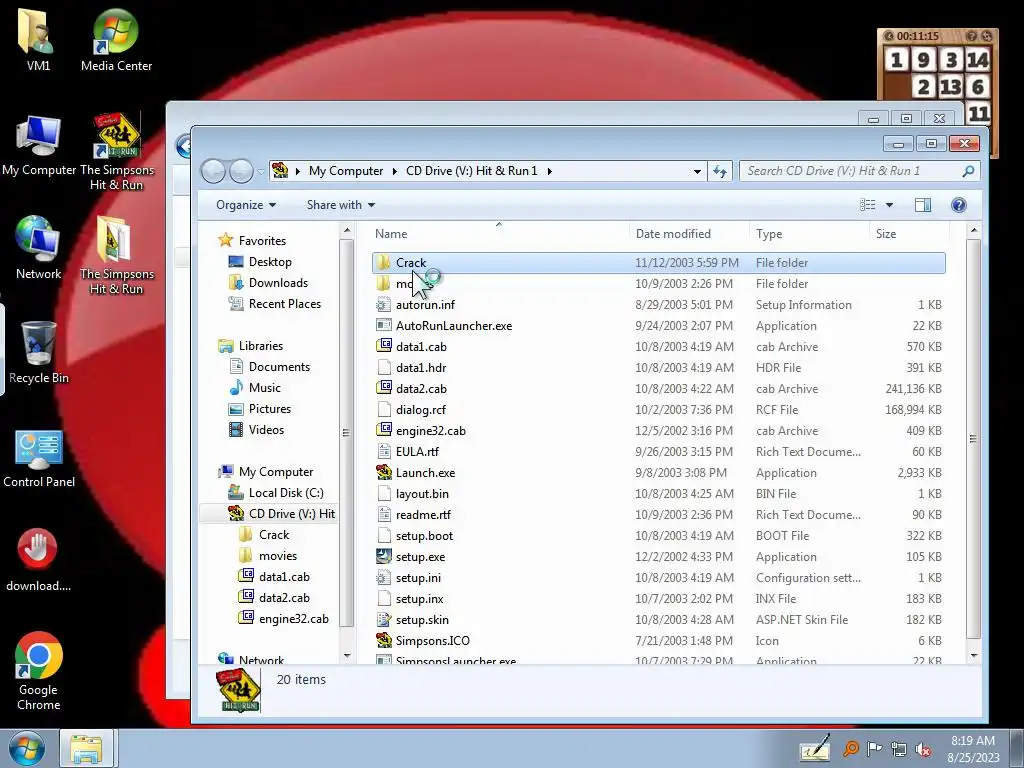Open the VM1 desktop icon

tap(37, 39)
